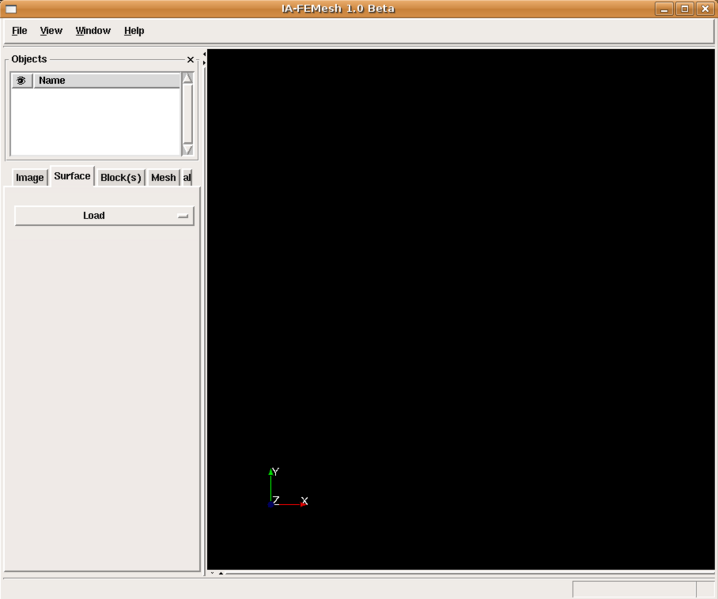Click the XYZ orientation axes widget
The height and width of the screenshot is (599, 718).
click(287, 489)
